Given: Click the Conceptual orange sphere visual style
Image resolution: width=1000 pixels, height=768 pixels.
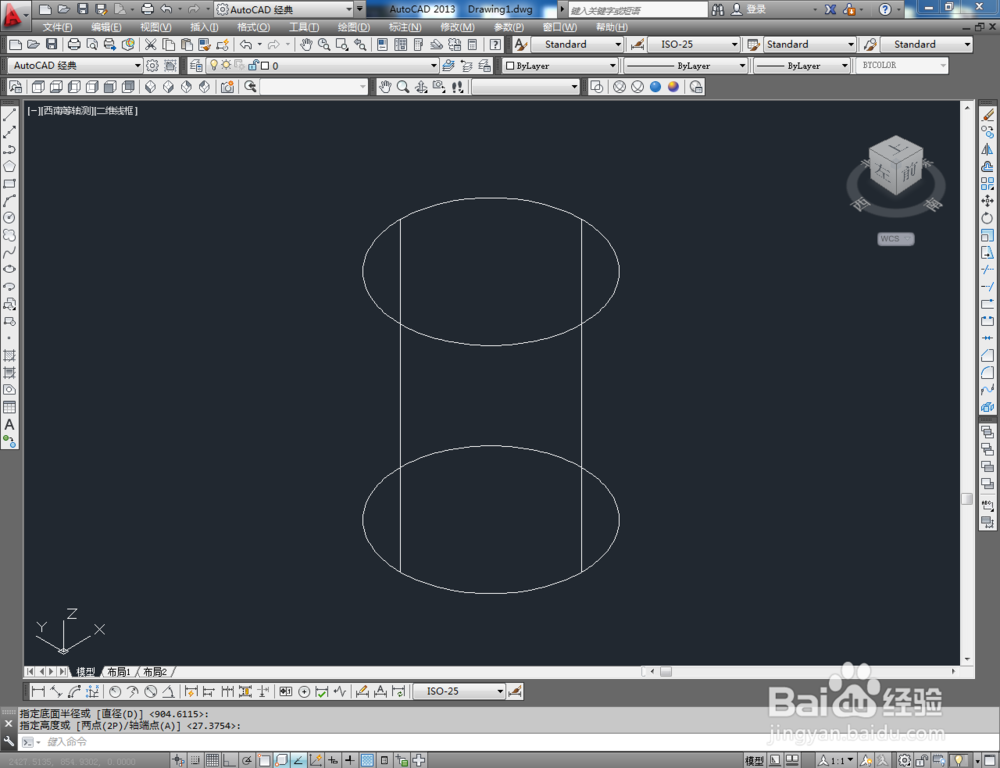Looking at the screenshot, I should coord(673,87).
